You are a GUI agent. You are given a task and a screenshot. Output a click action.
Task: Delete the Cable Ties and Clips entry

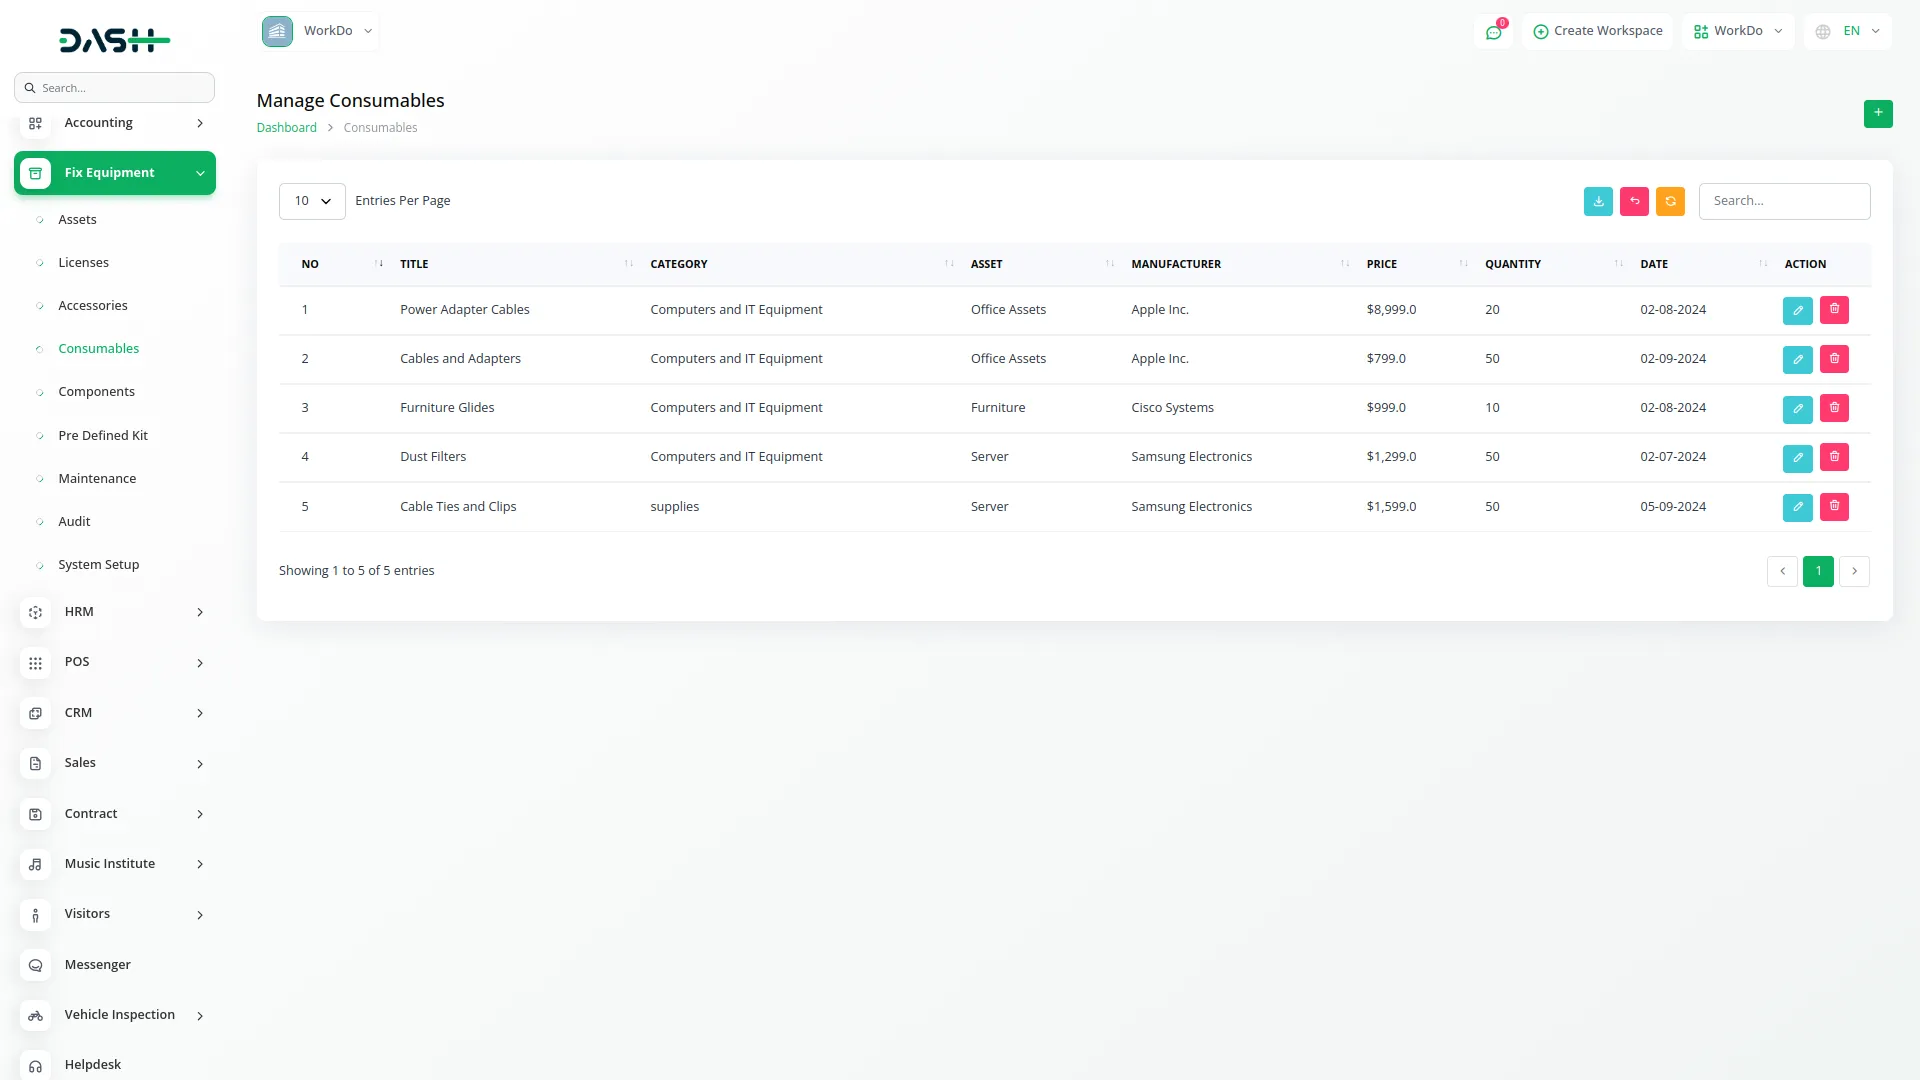click(1834, 507)
